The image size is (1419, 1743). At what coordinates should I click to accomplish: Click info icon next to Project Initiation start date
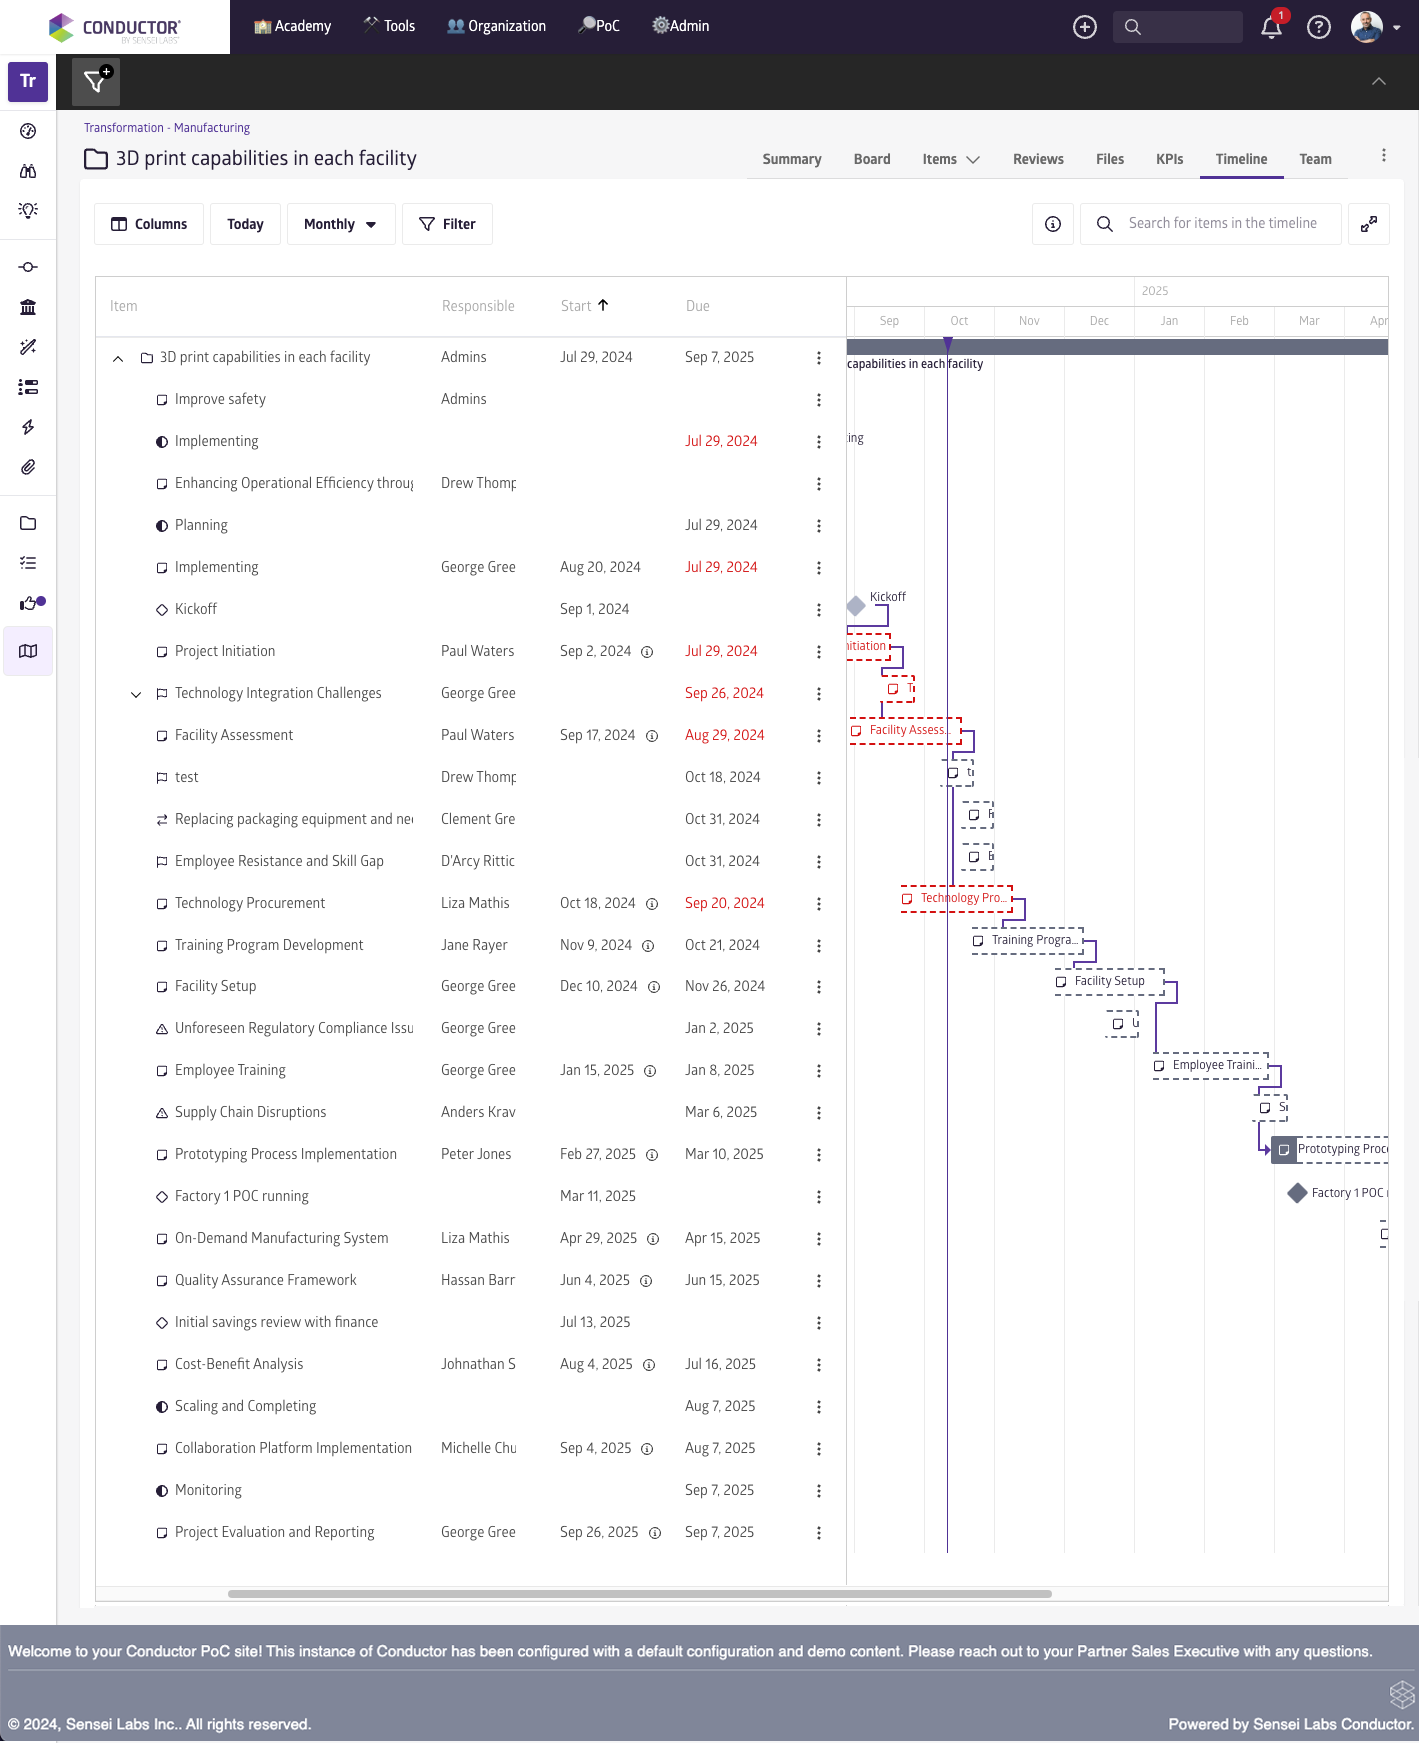point(647,652)
